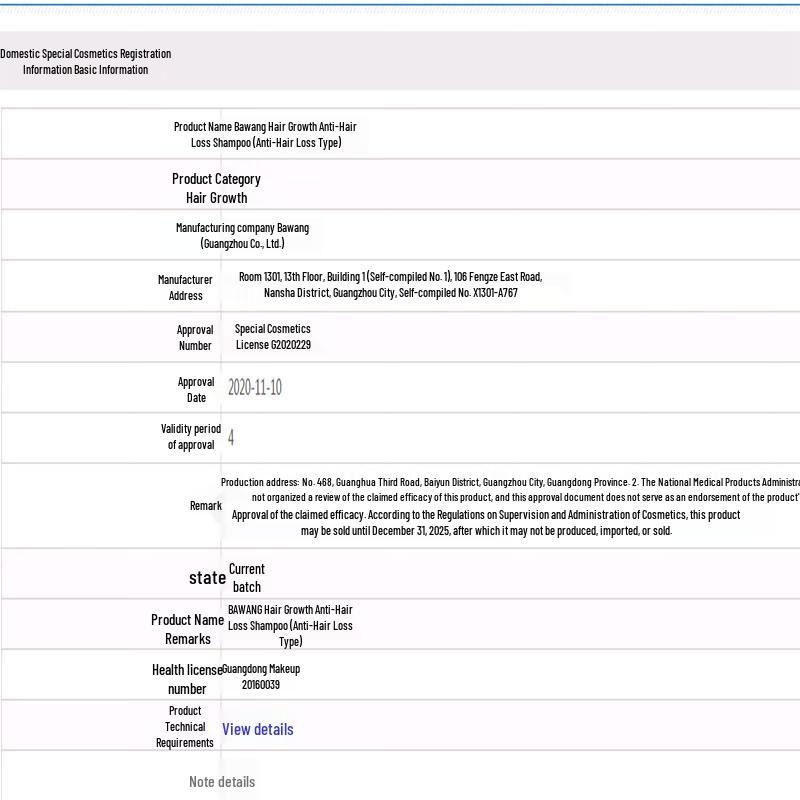800x800 pixels.
Task: Click Special Cosmetics License G2020229 value
Action: [x=273, y=337]
